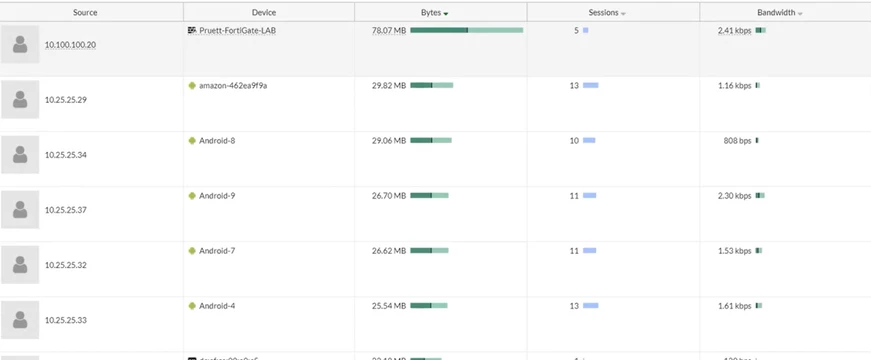Click the 26.70 MB bytes value
871x360 pixels.
(x=389, y=196)
